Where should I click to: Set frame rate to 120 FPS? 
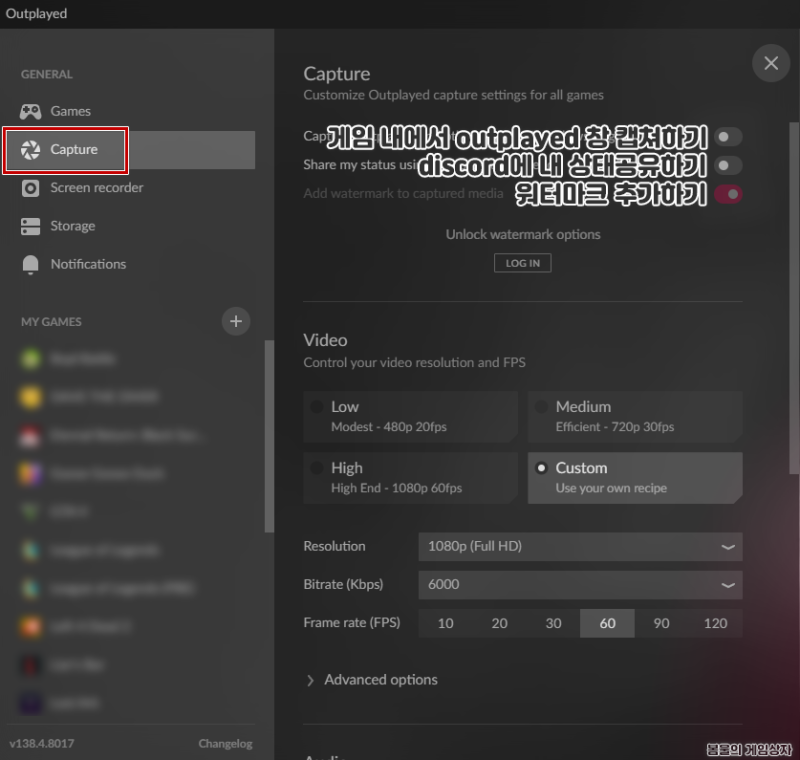(715, 623)
